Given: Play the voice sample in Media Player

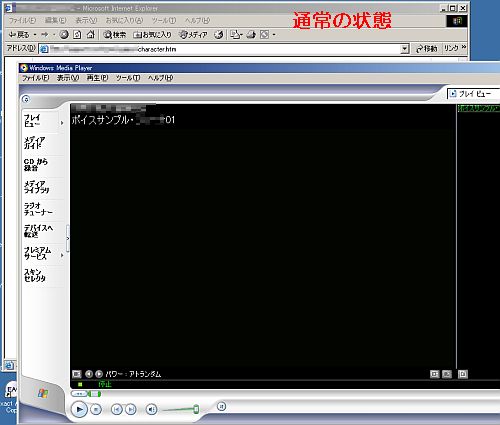Looking at the screenshot, I should pyautogui.click(x=79, y=409).
